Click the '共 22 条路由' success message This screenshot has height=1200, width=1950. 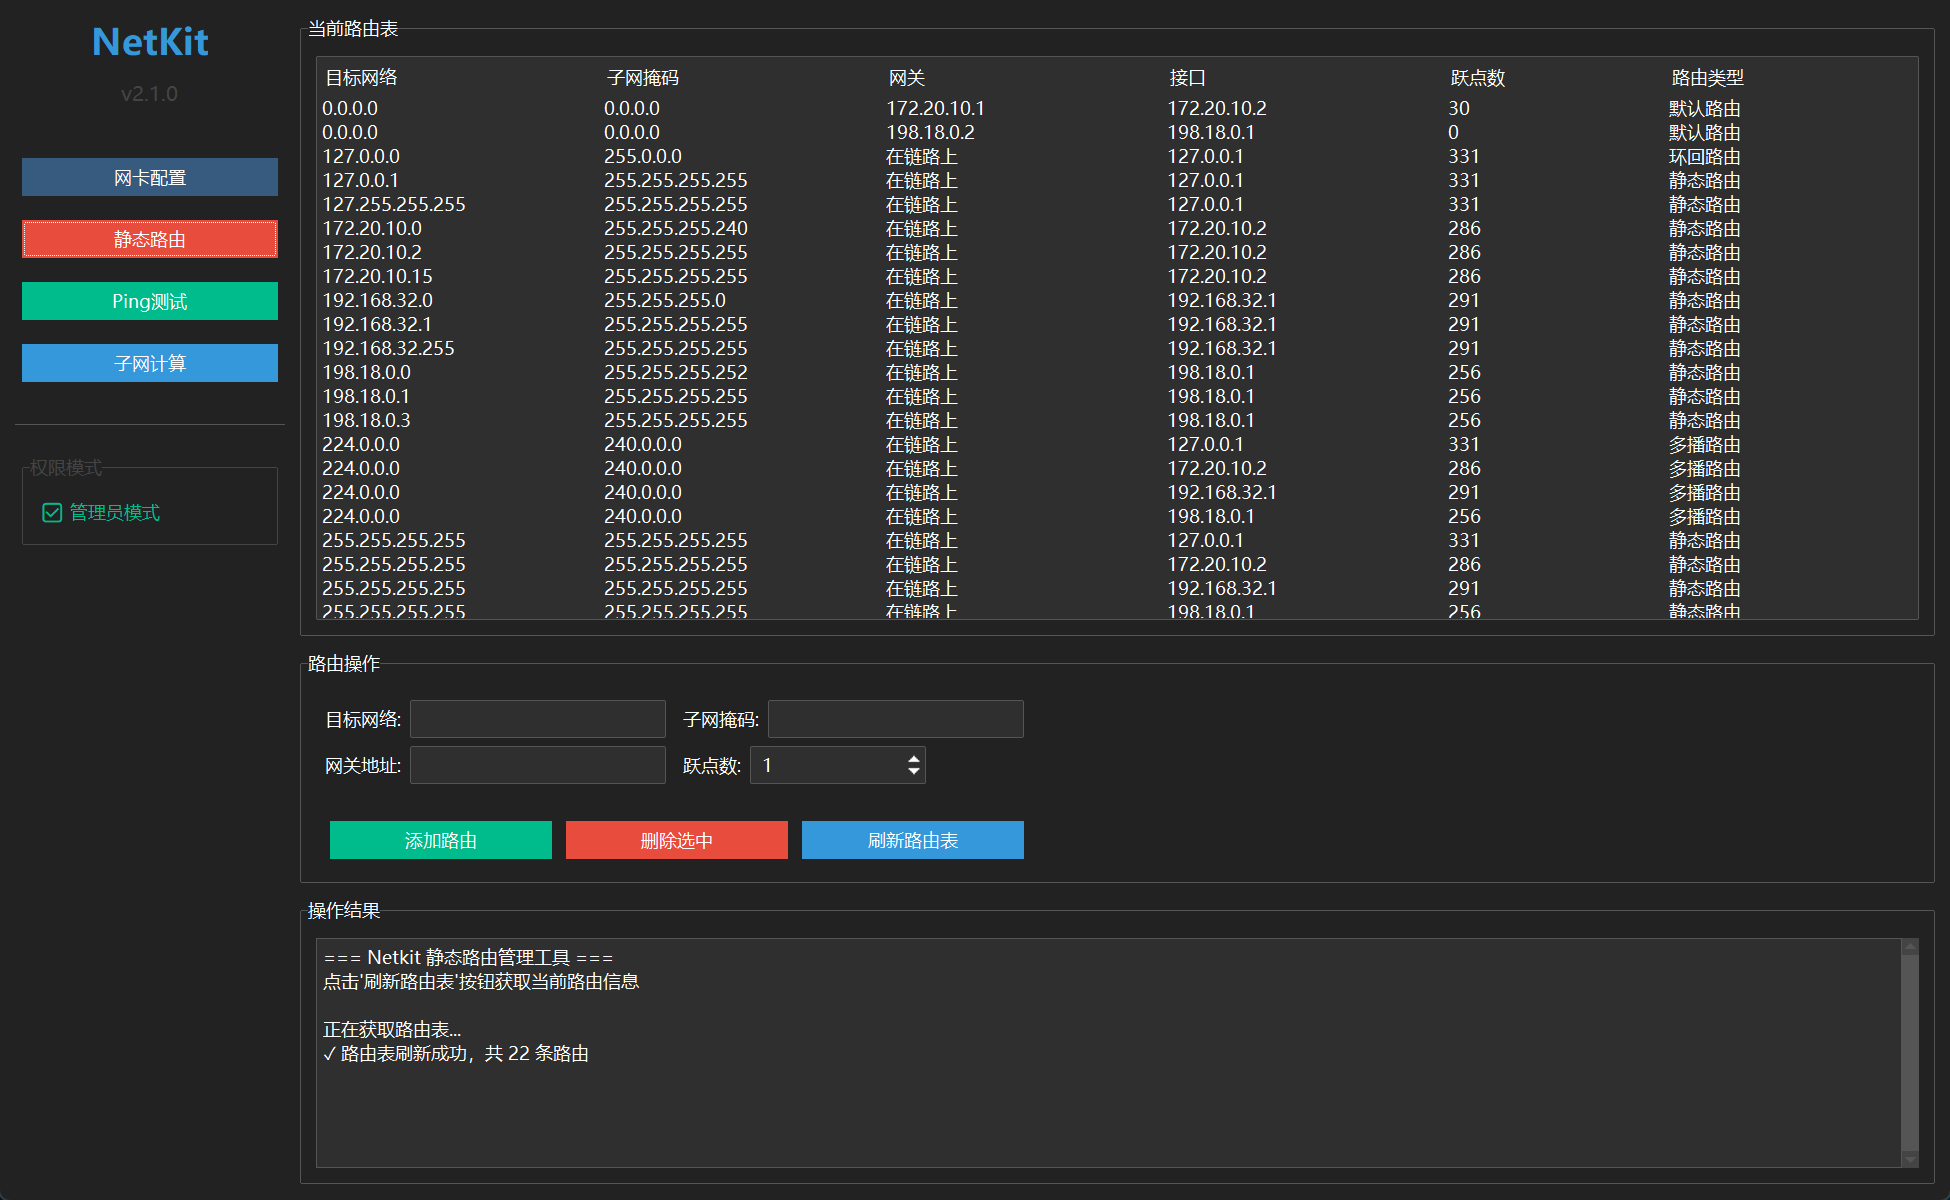click(x=457, y=1053)
